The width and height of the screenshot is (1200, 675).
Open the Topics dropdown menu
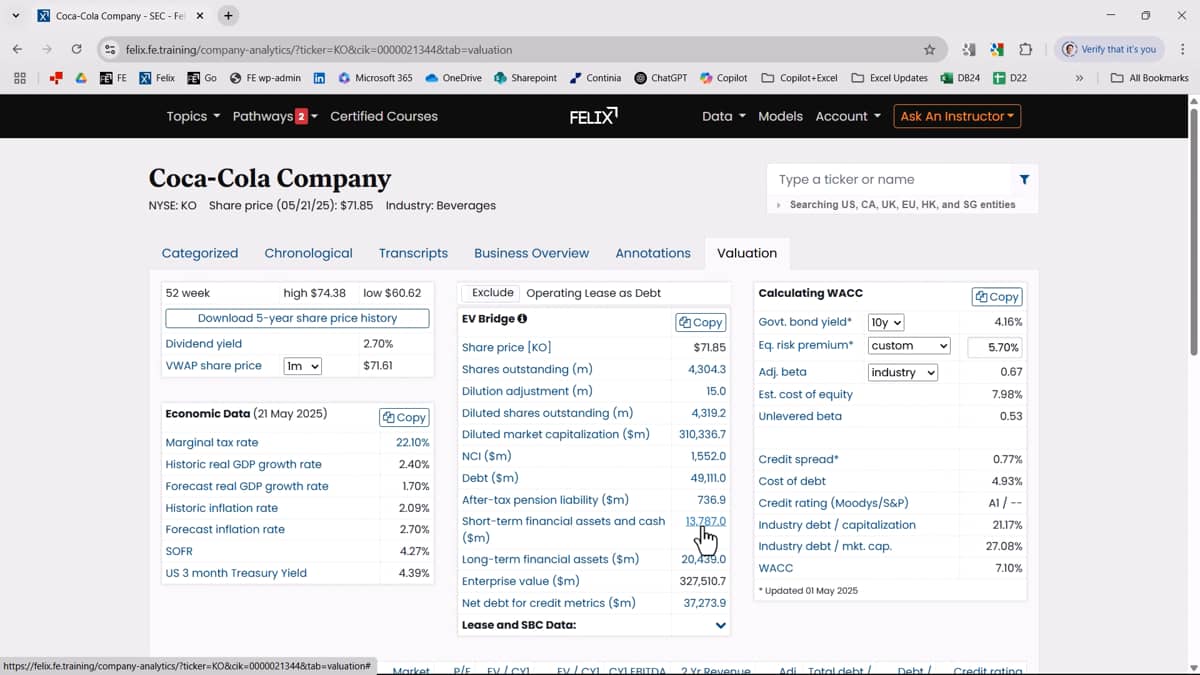coord(193,116)
